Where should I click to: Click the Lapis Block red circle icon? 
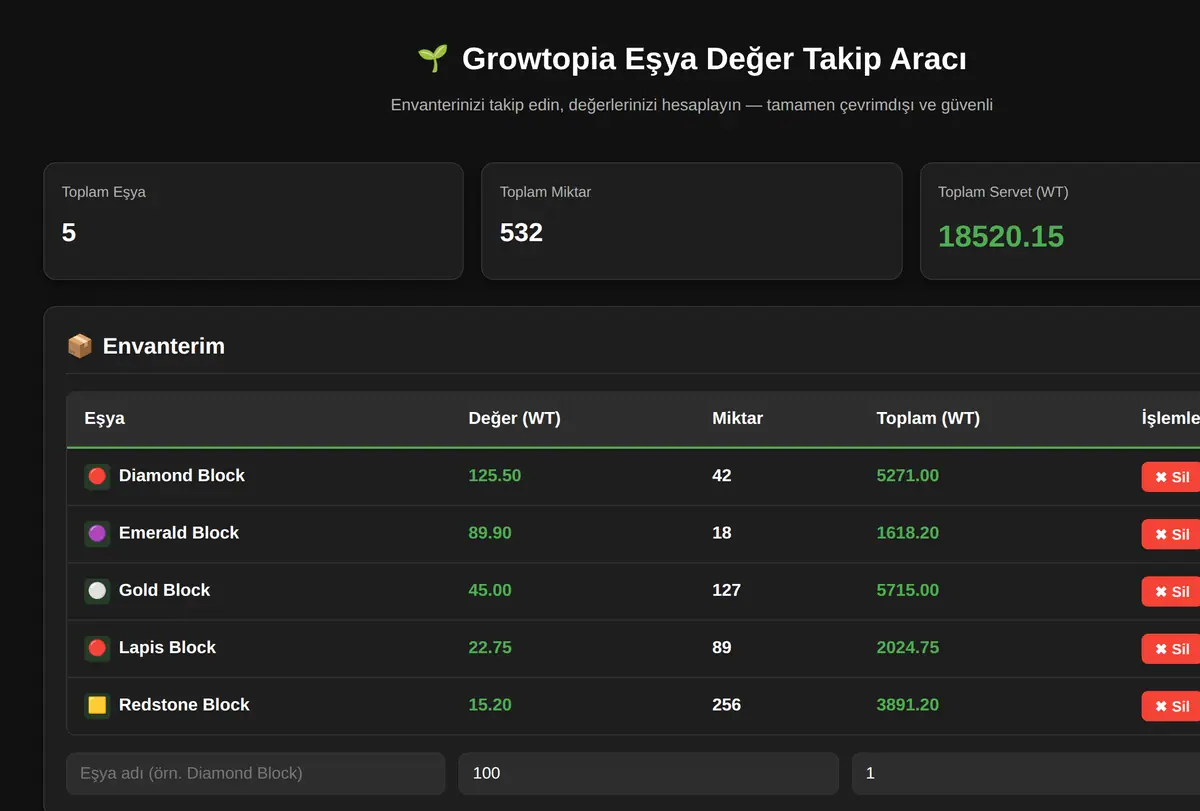pyautogui.click(x=97, y=647)
